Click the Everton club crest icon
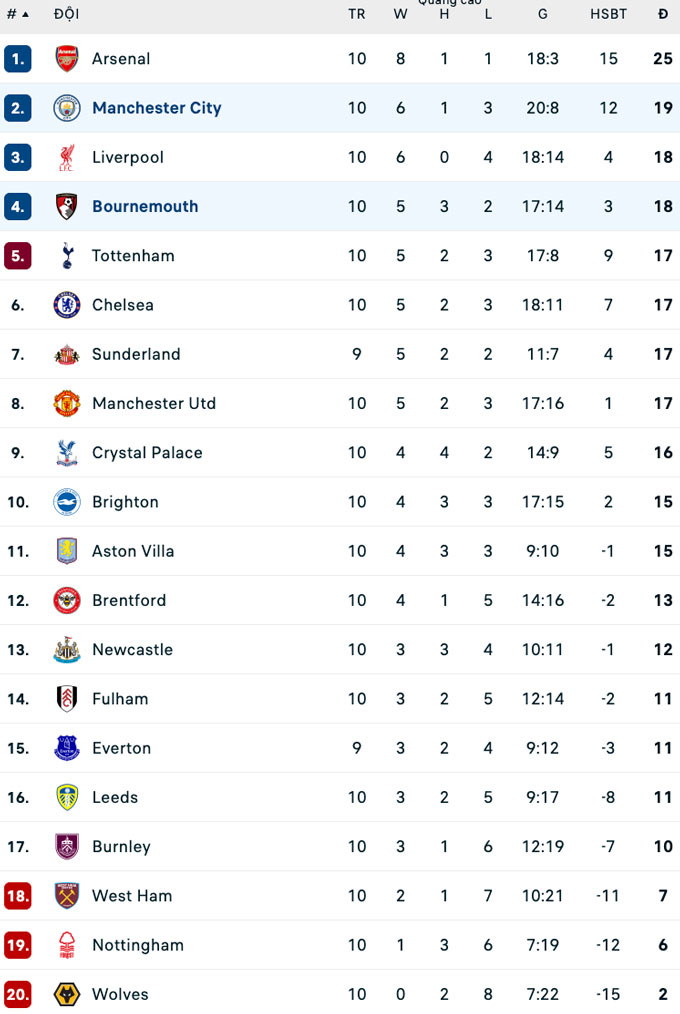680x1014 pixels. click(67, 748)
